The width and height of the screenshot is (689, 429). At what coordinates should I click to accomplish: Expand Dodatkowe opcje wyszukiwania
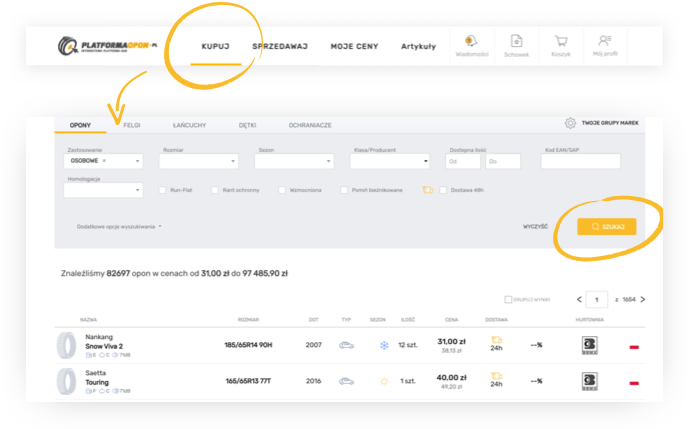(x=119, y=227)
